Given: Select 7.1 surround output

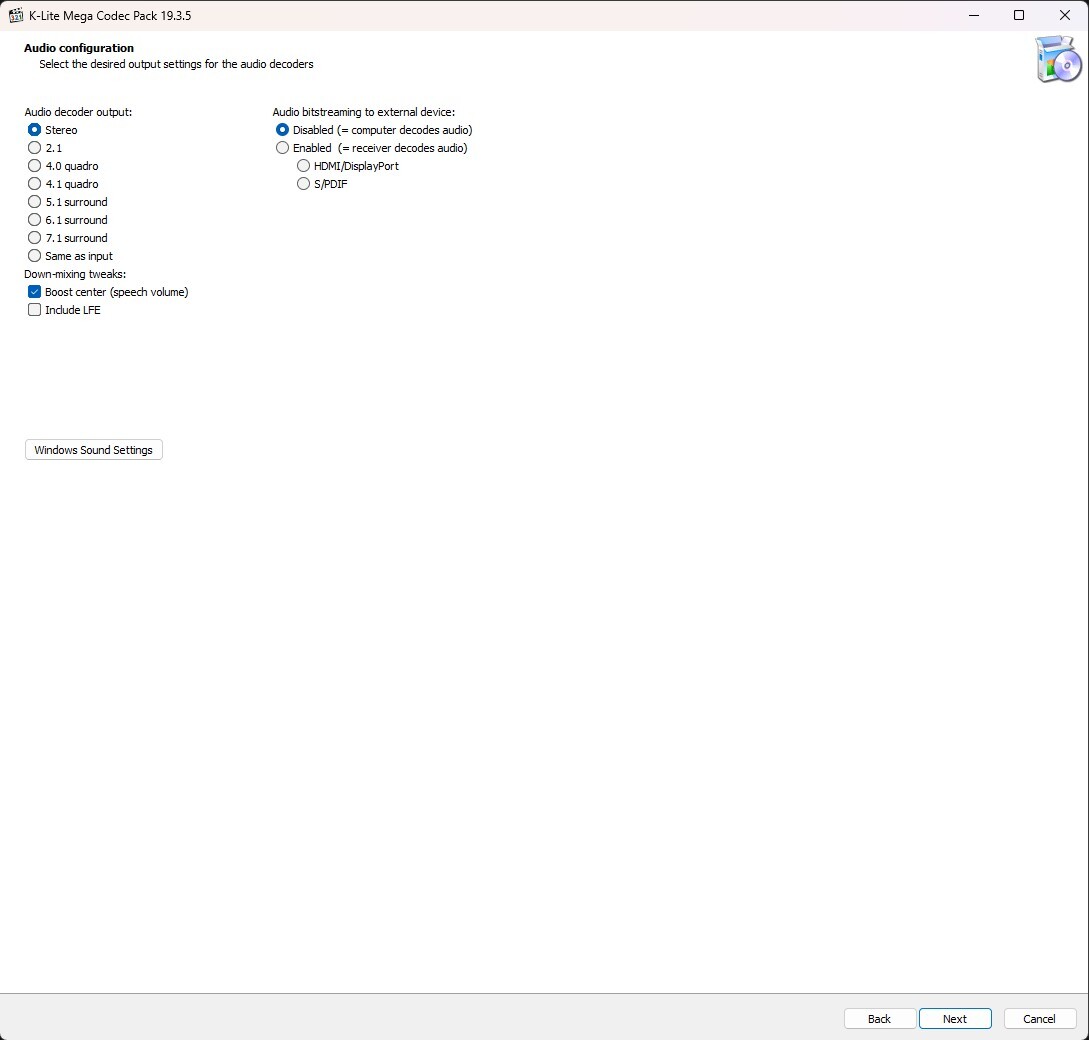Looking at the screenshot, I should point(35,238).
